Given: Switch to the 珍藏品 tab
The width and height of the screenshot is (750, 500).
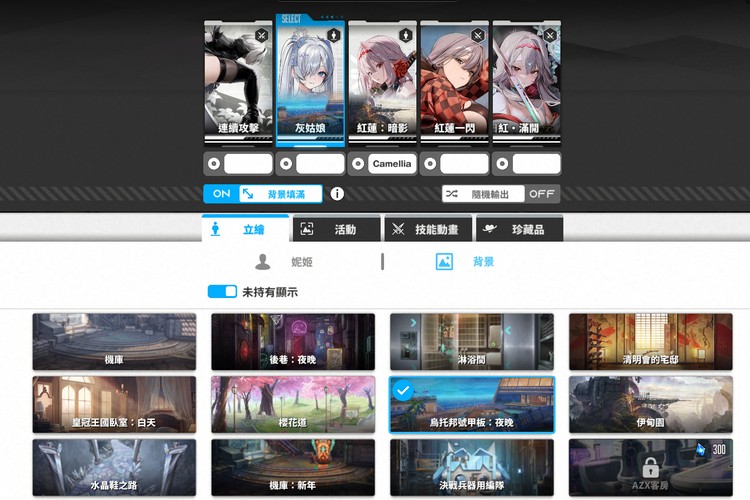Looking at the screenshot, I should pyautogui.click(x=519, y=229).
